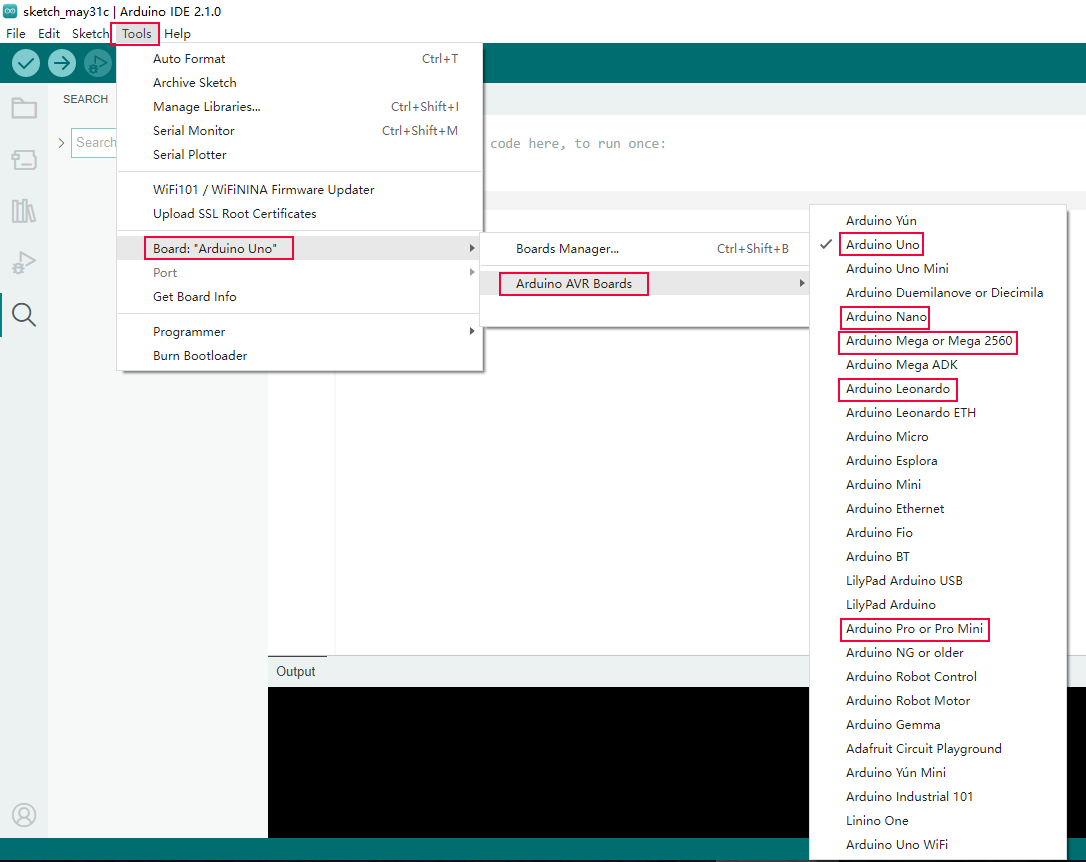The height and width of the screenshot is (862, 1086).
Task: Expand the Board: "Arduino Uno" submenu
Action: point(299,249)
